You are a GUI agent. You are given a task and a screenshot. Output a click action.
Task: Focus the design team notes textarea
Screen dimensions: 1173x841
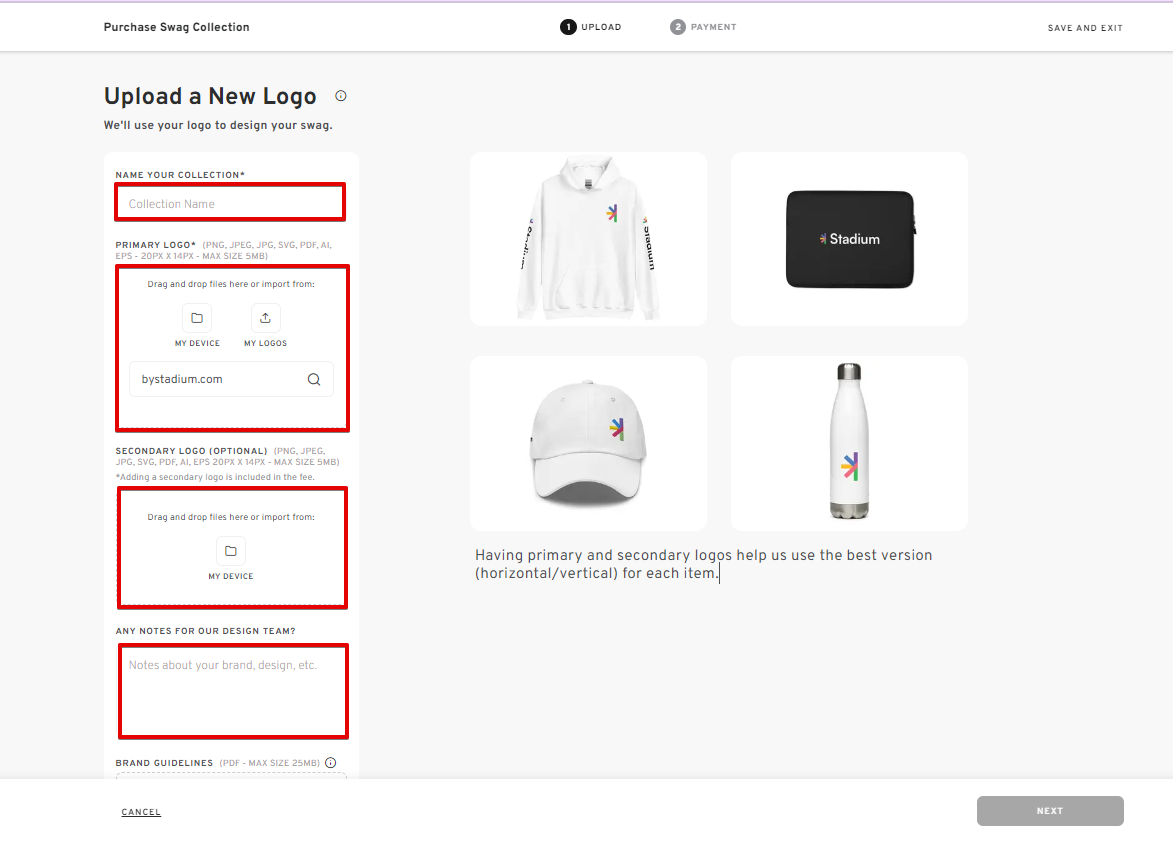point(233,690)
